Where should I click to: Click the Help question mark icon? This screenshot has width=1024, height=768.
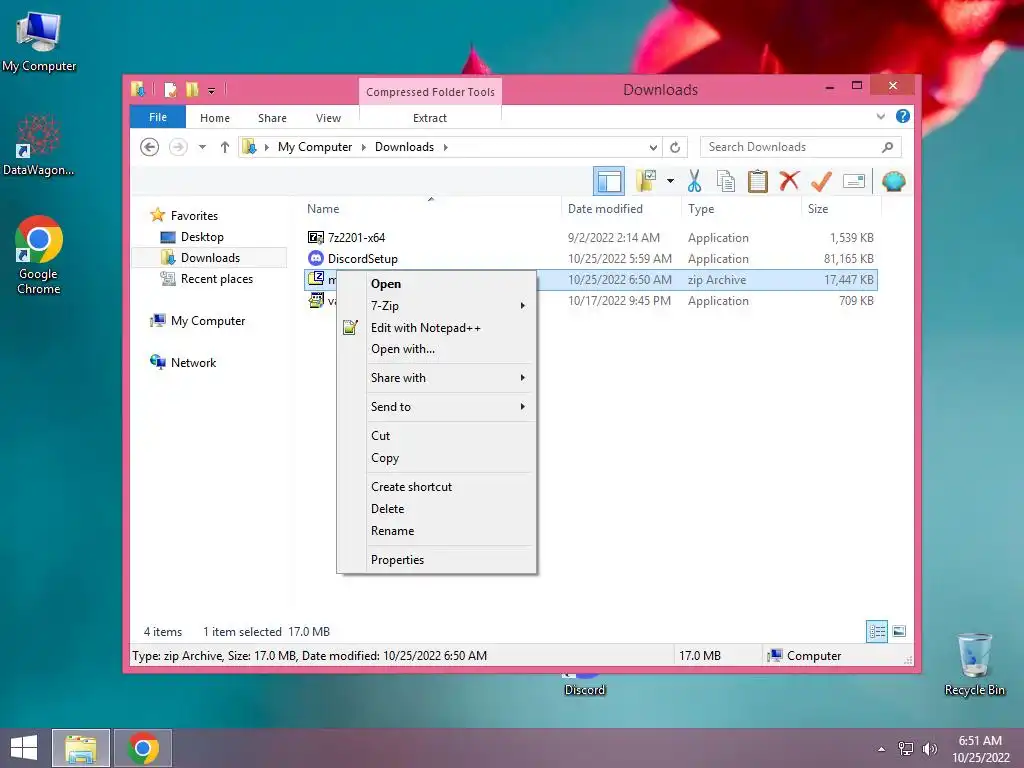[903, 116]
